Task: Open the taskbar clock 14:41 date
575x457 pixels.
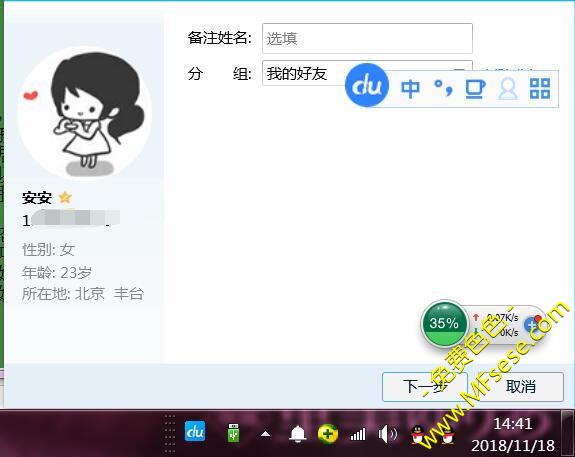Action: [x=513, y=435]
